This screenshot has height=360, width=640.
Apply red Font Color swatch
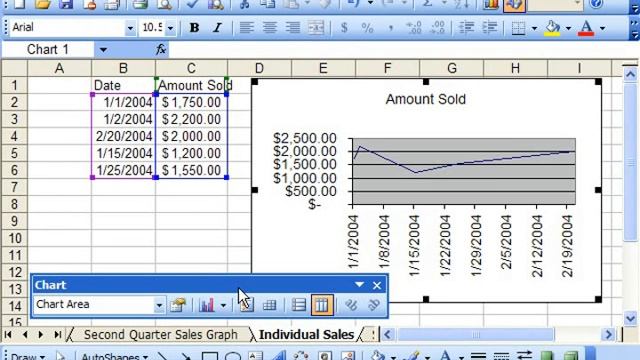pyautogui.click(x=587, y=28)
